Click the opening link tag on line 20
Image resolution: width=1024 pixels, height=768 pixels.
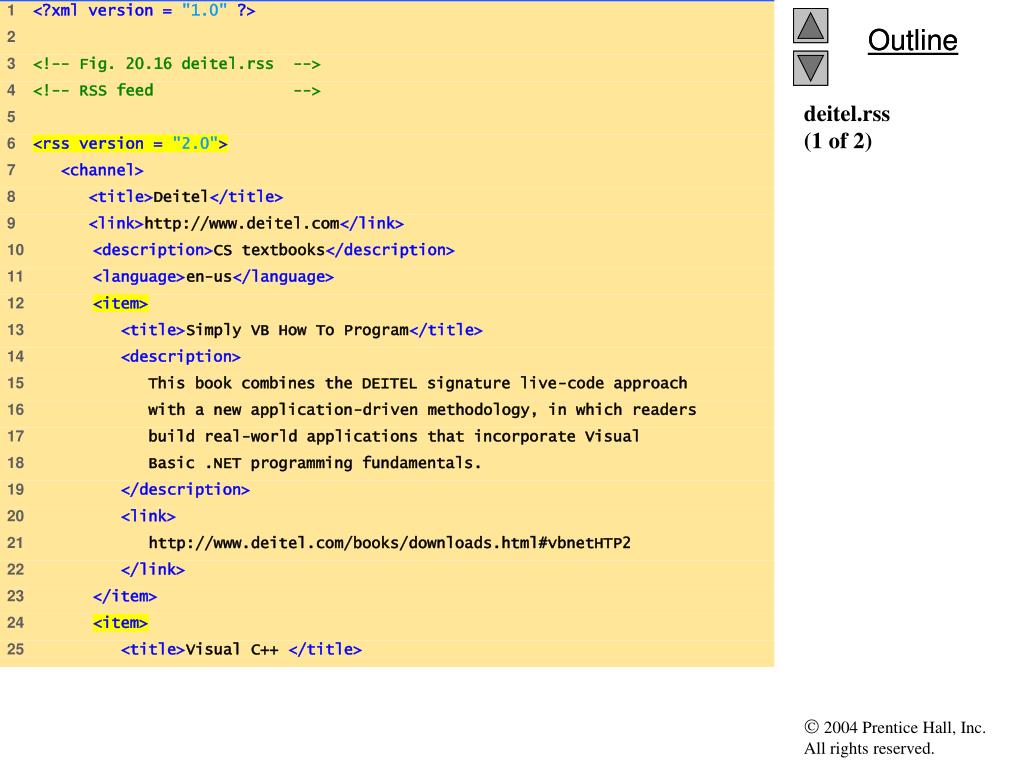pos(148,517)
